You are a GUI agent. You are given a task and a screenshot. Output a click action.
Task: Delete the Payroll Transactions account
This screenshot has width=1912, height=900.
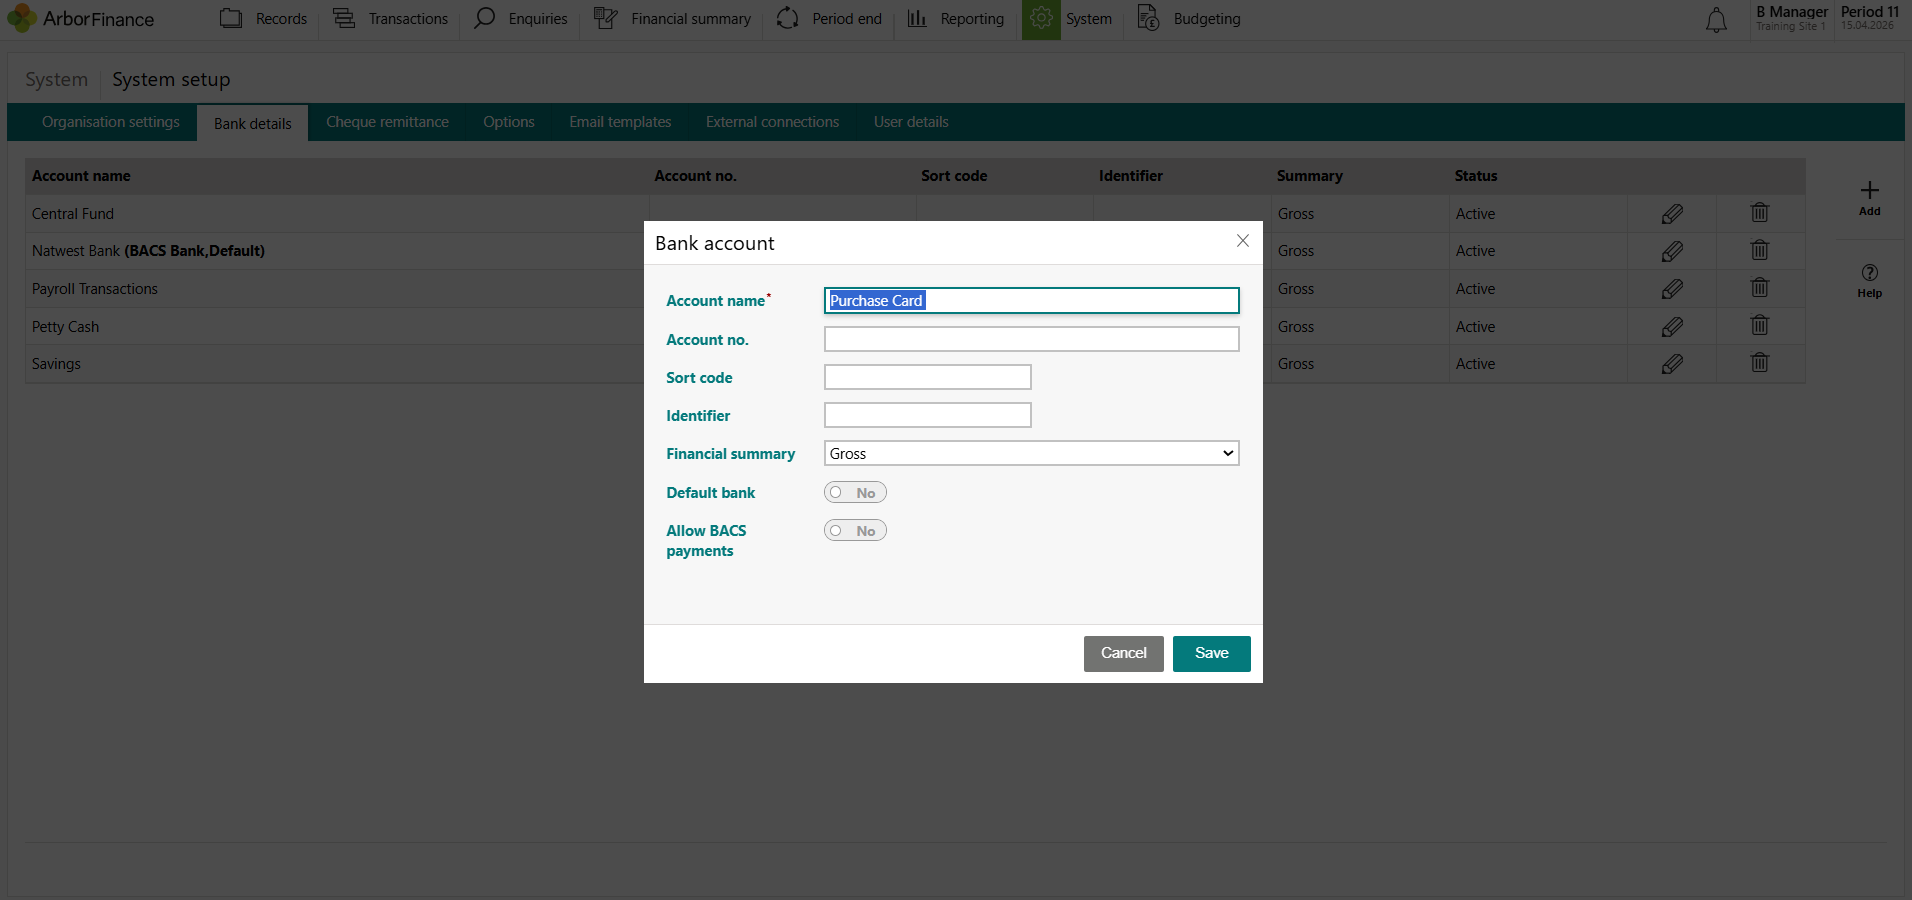pos(1760,288)
